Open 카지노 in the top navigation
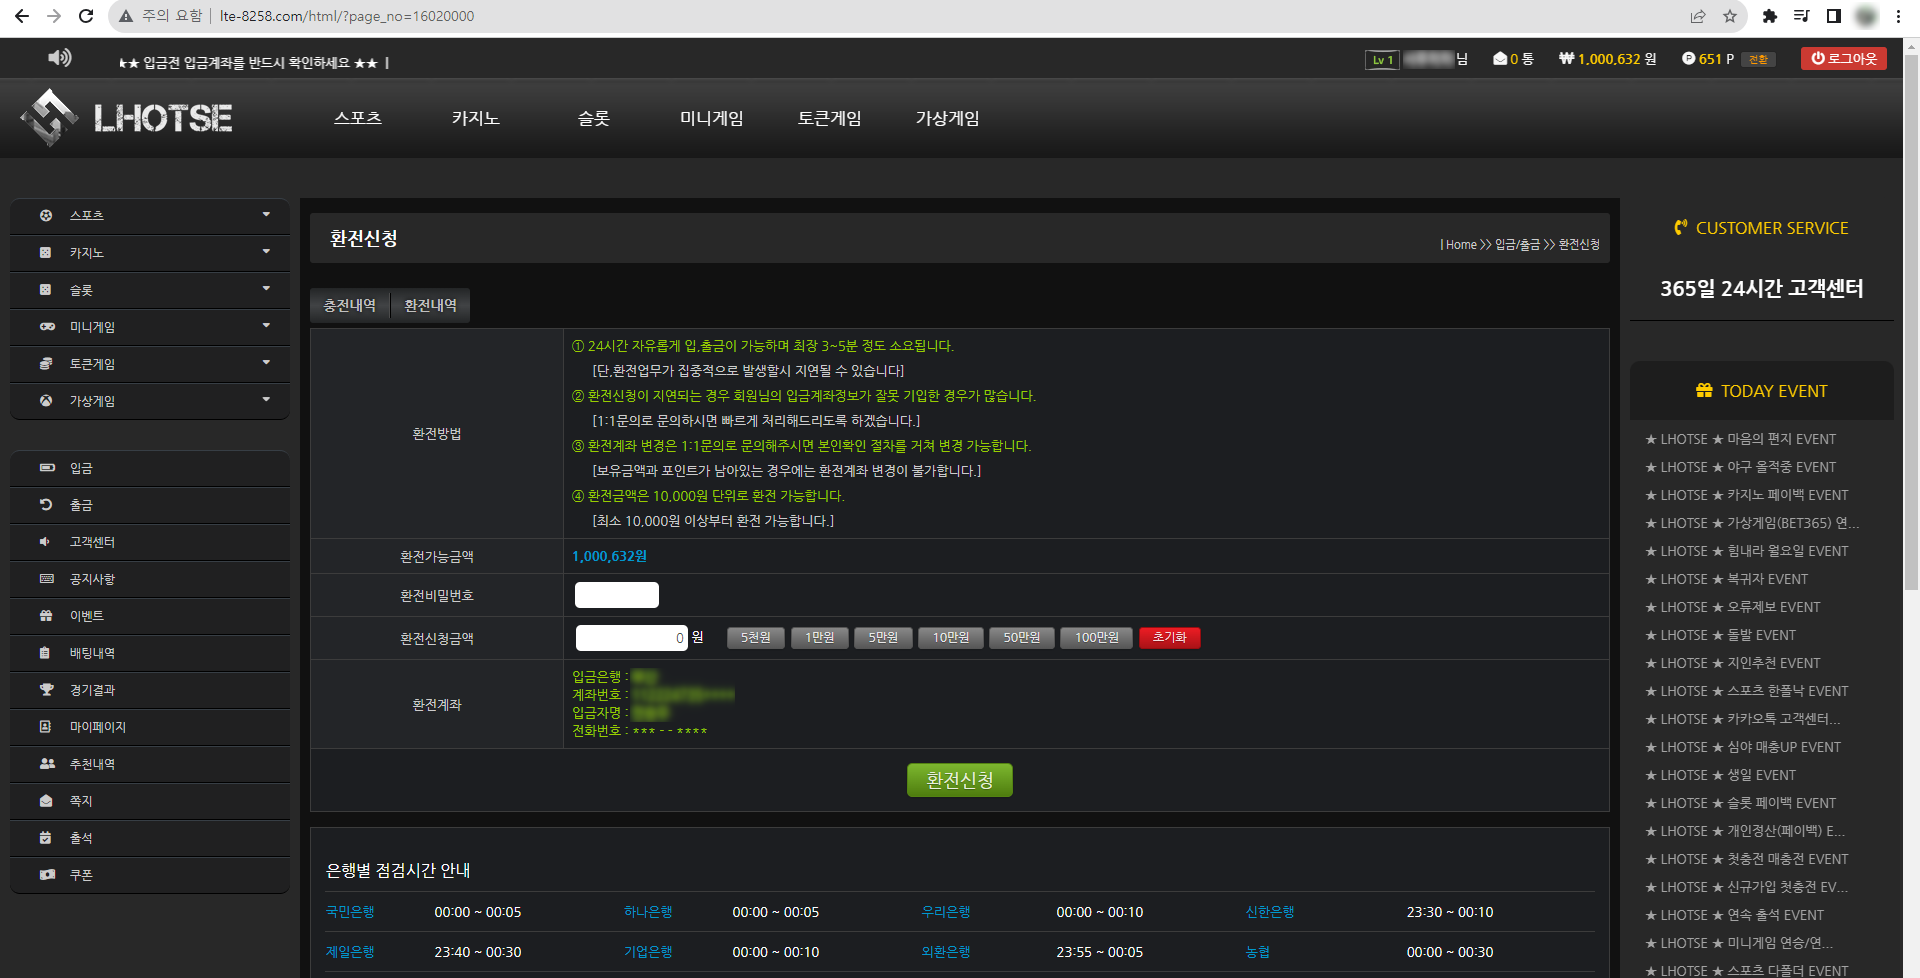This screenshot has height=978, width=1920. [x=476, y=118]
